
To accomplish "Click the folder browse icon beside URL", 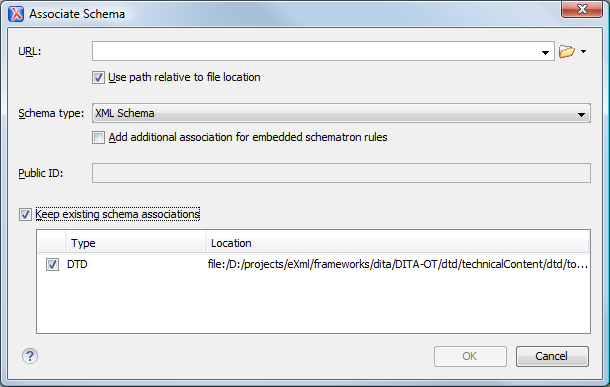I will [x=566, y=51].
